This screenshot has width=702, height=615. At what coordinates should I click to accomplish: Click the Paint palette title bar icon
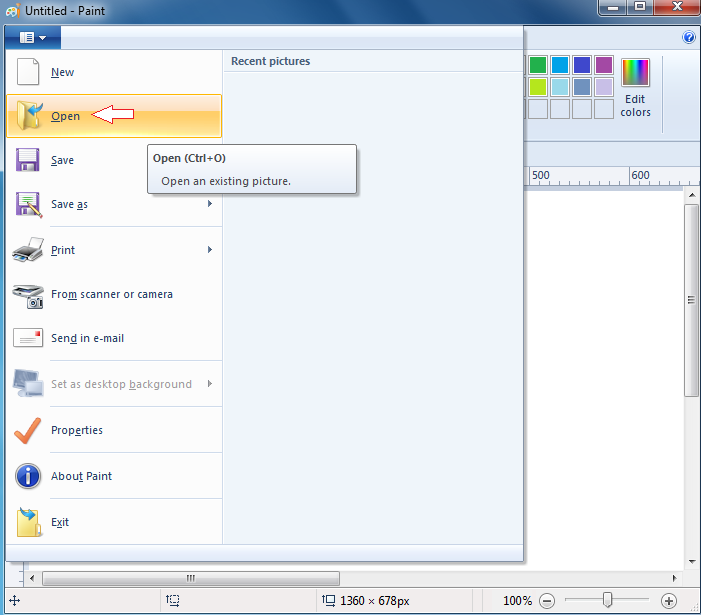13,10
